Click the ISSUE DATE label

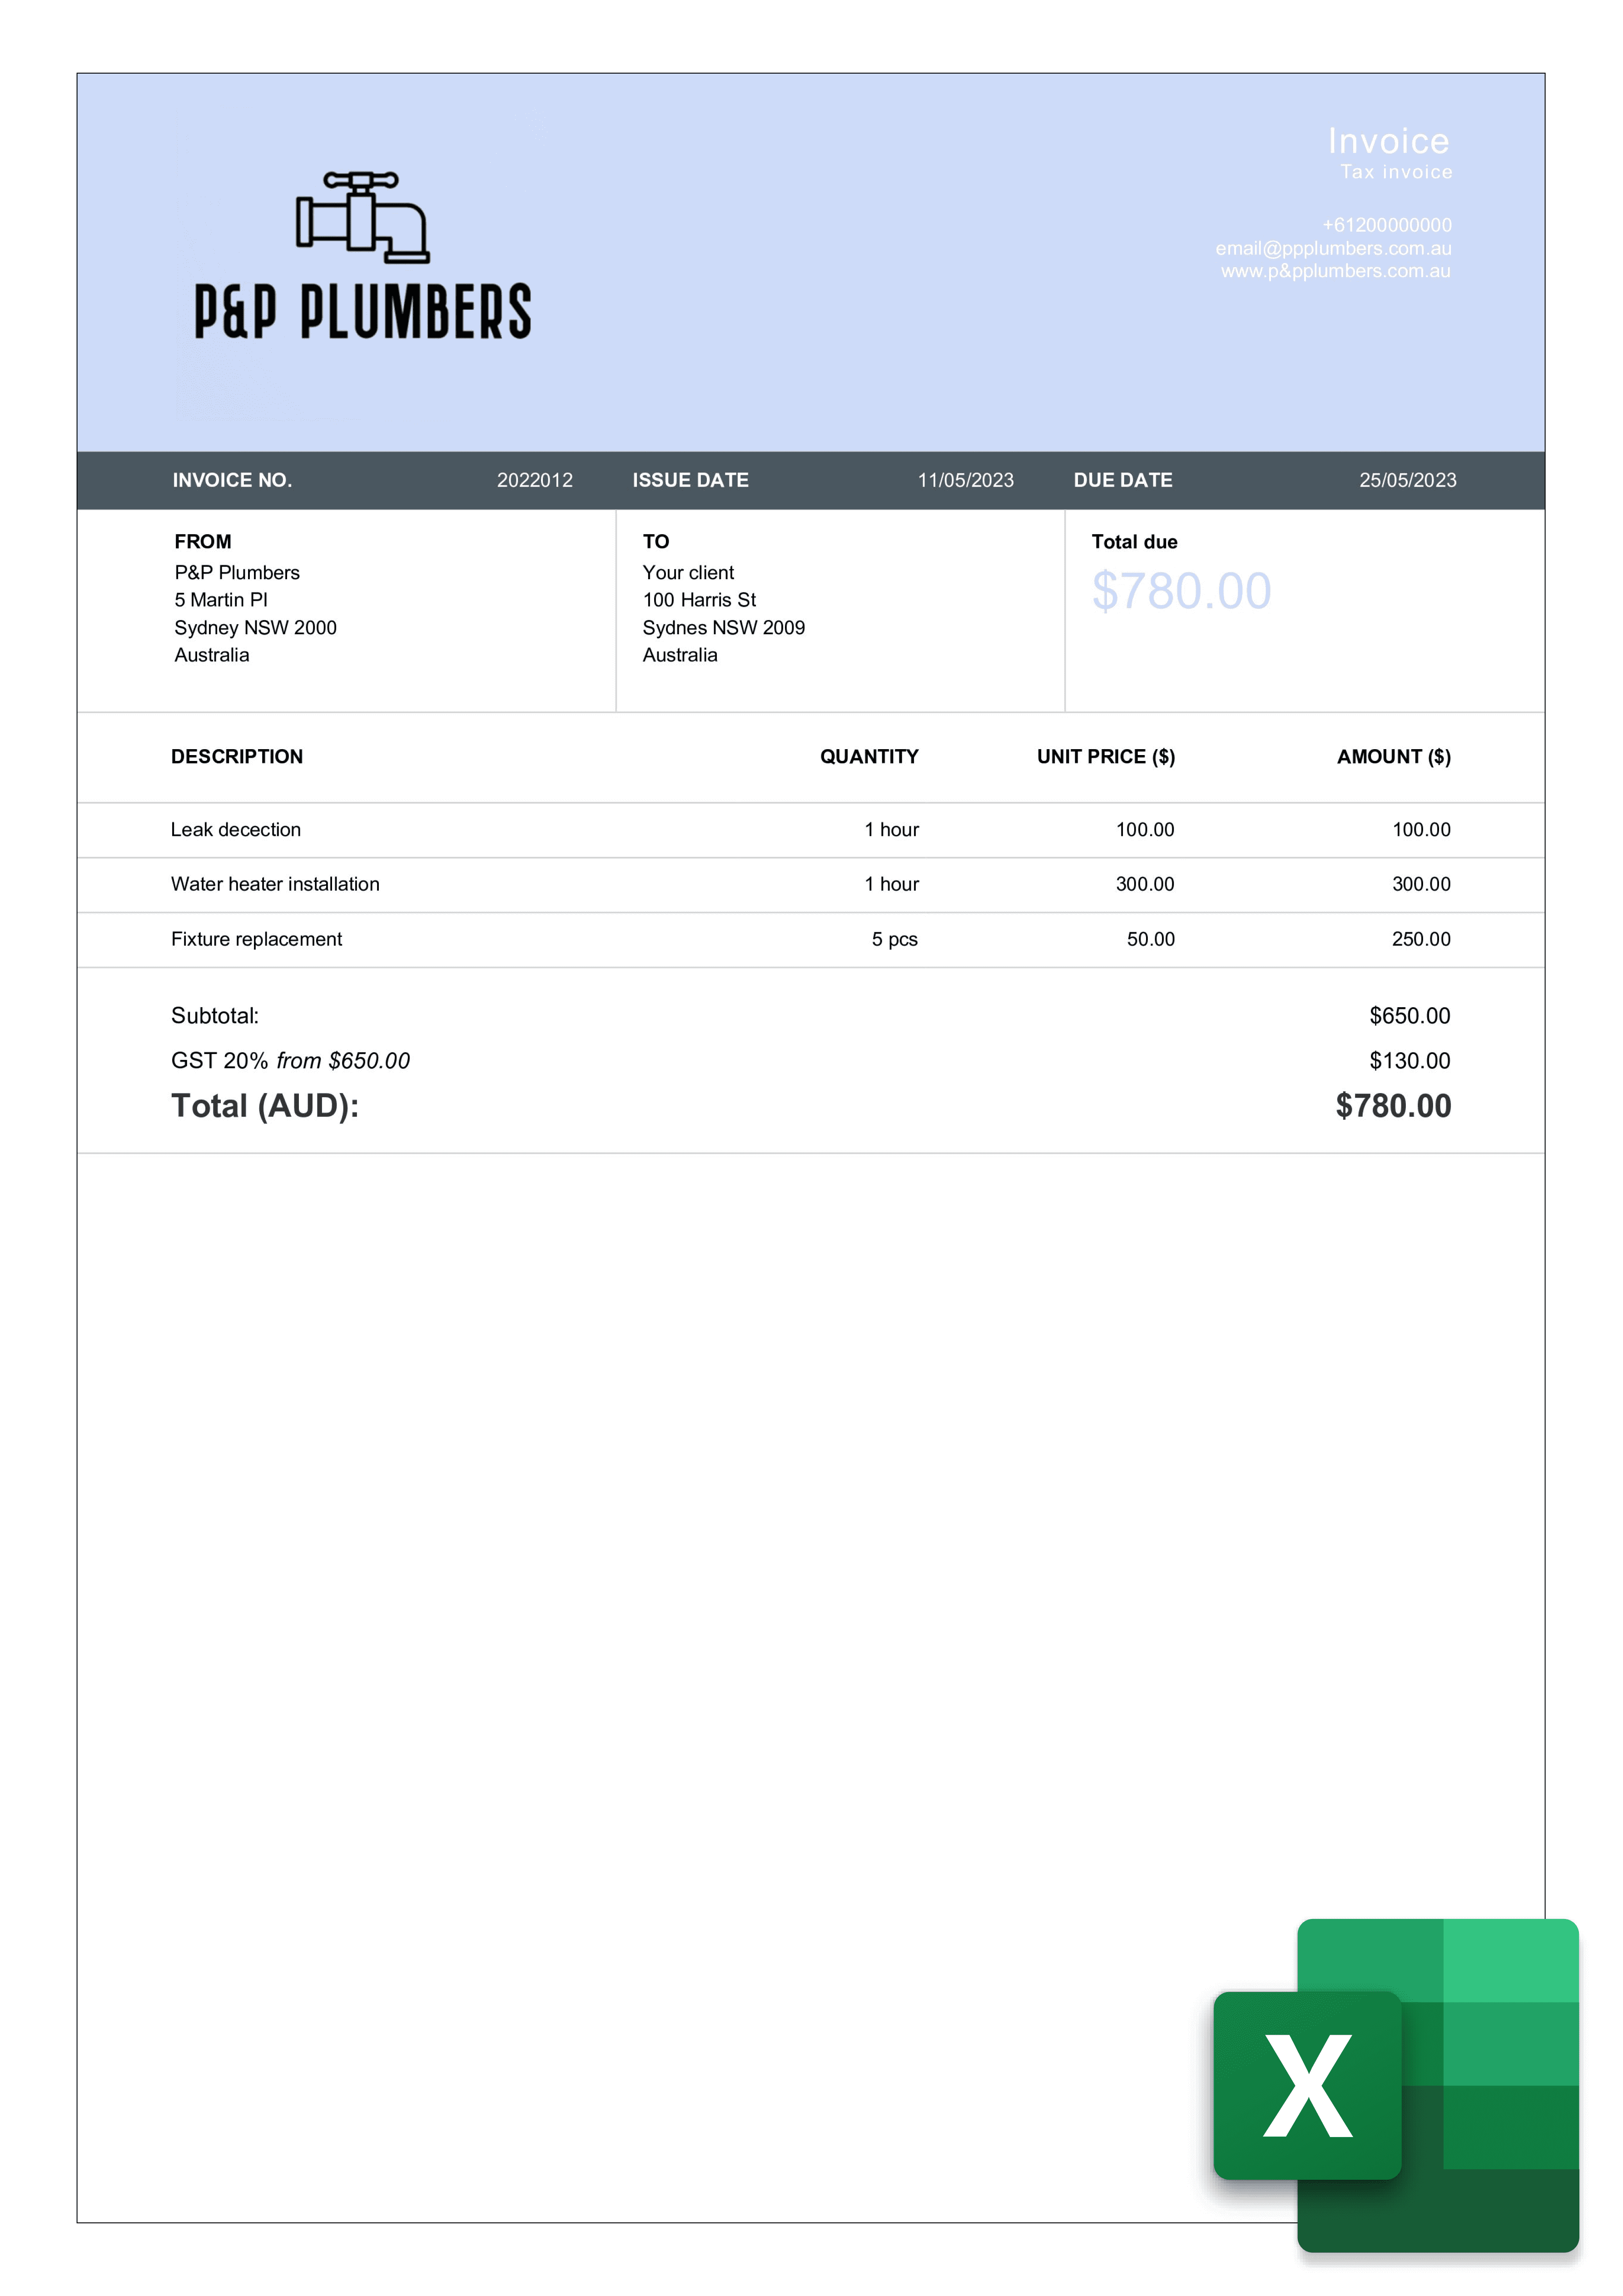click(x=690, y=480)
